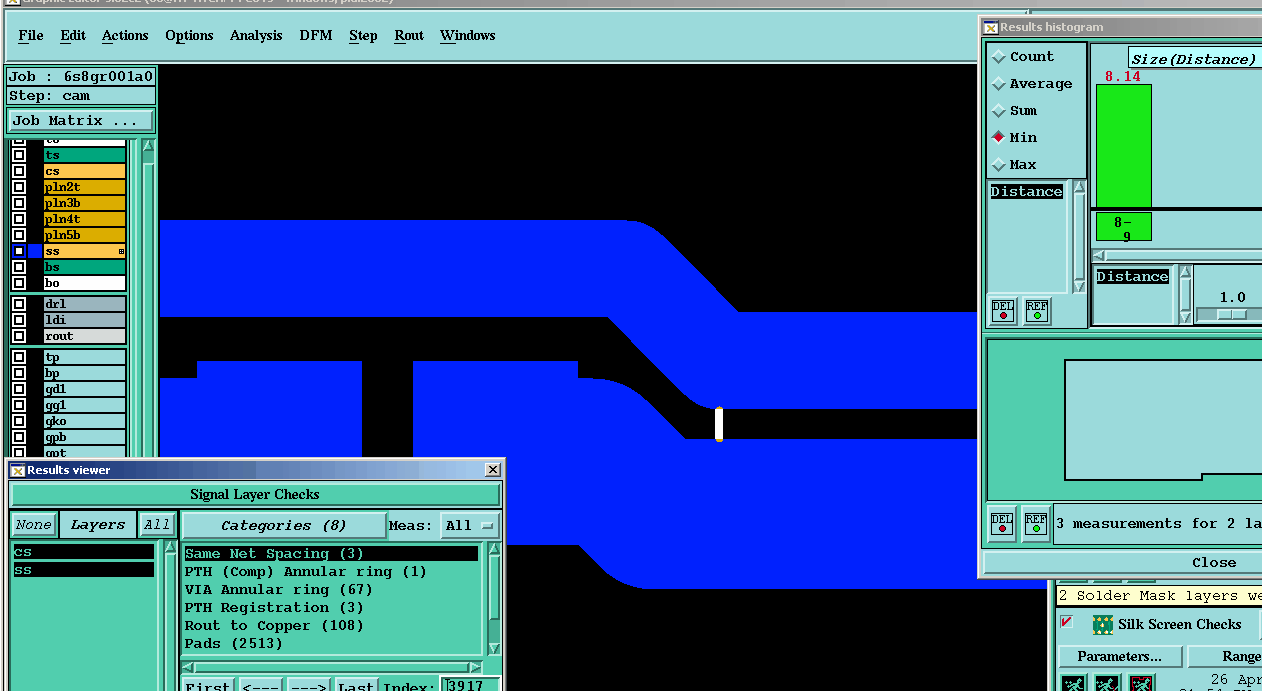Image resolution: width=1262 pixels, height=691 pixels.
Task: Open the DFM menu
Action: tap(316, 35)
